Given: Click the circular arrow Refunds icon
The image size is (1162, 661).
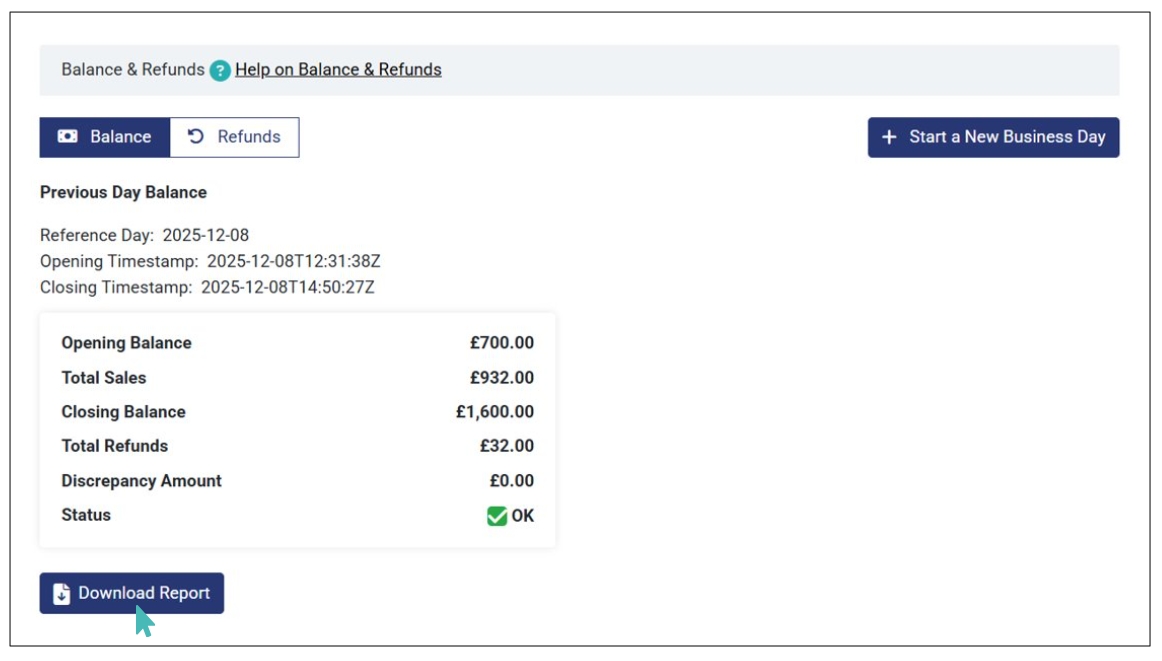Looking at the screenshot, I should (196, 137).
